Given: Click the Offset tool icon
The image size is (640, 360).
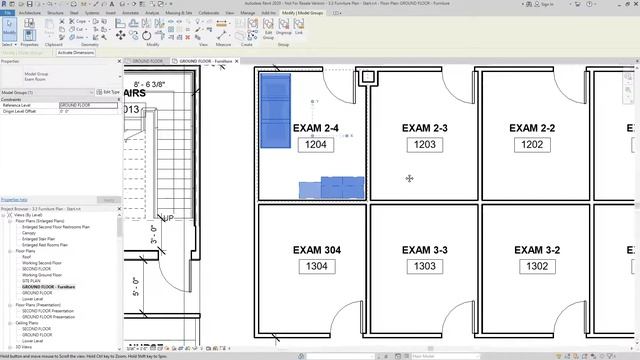Looking at the screenshot, I should point(133,23).
